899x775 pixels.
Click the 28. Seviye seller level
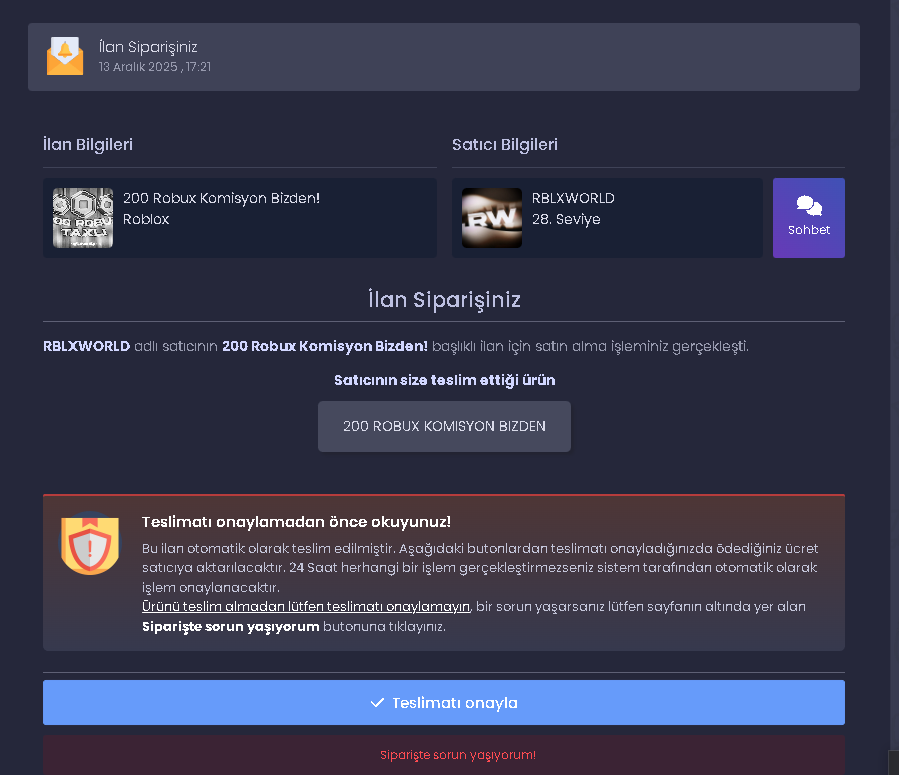pyautogui.click(x=566, y=220)
